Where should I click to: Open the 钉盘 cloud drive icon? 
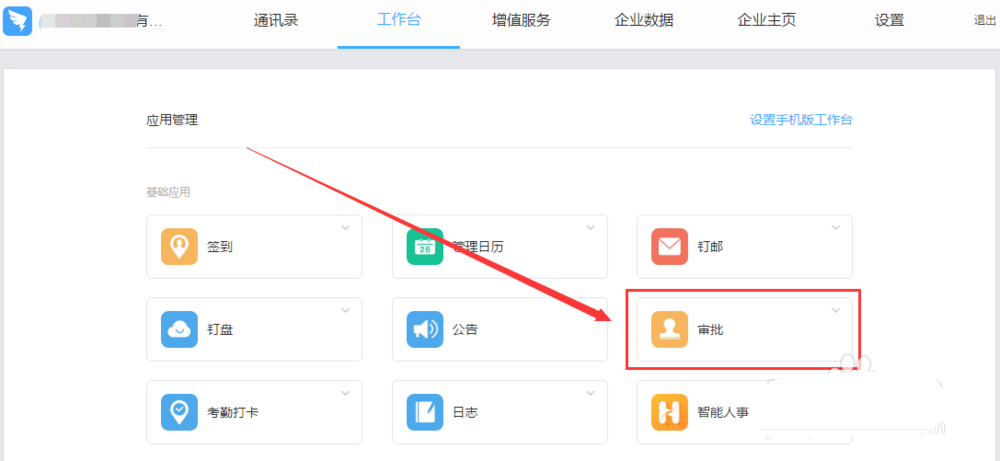tap(179, 329)
